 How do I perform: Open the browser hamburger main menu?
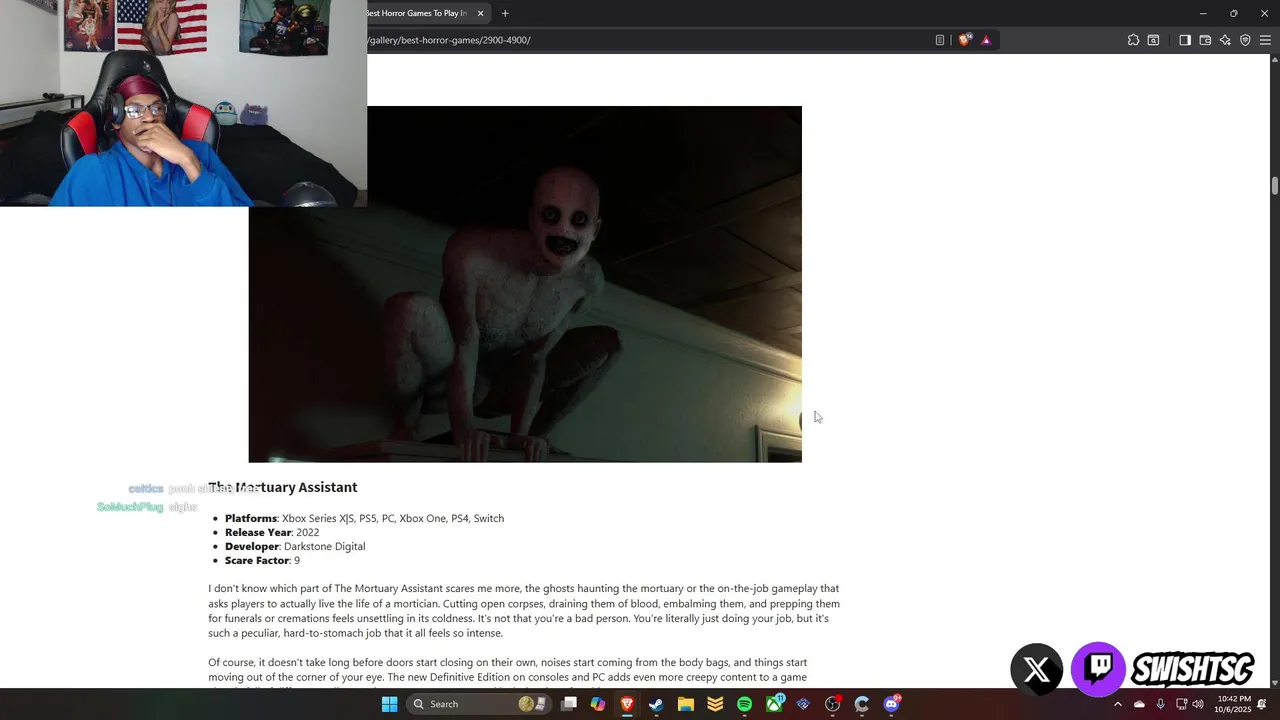(1265, 40)
